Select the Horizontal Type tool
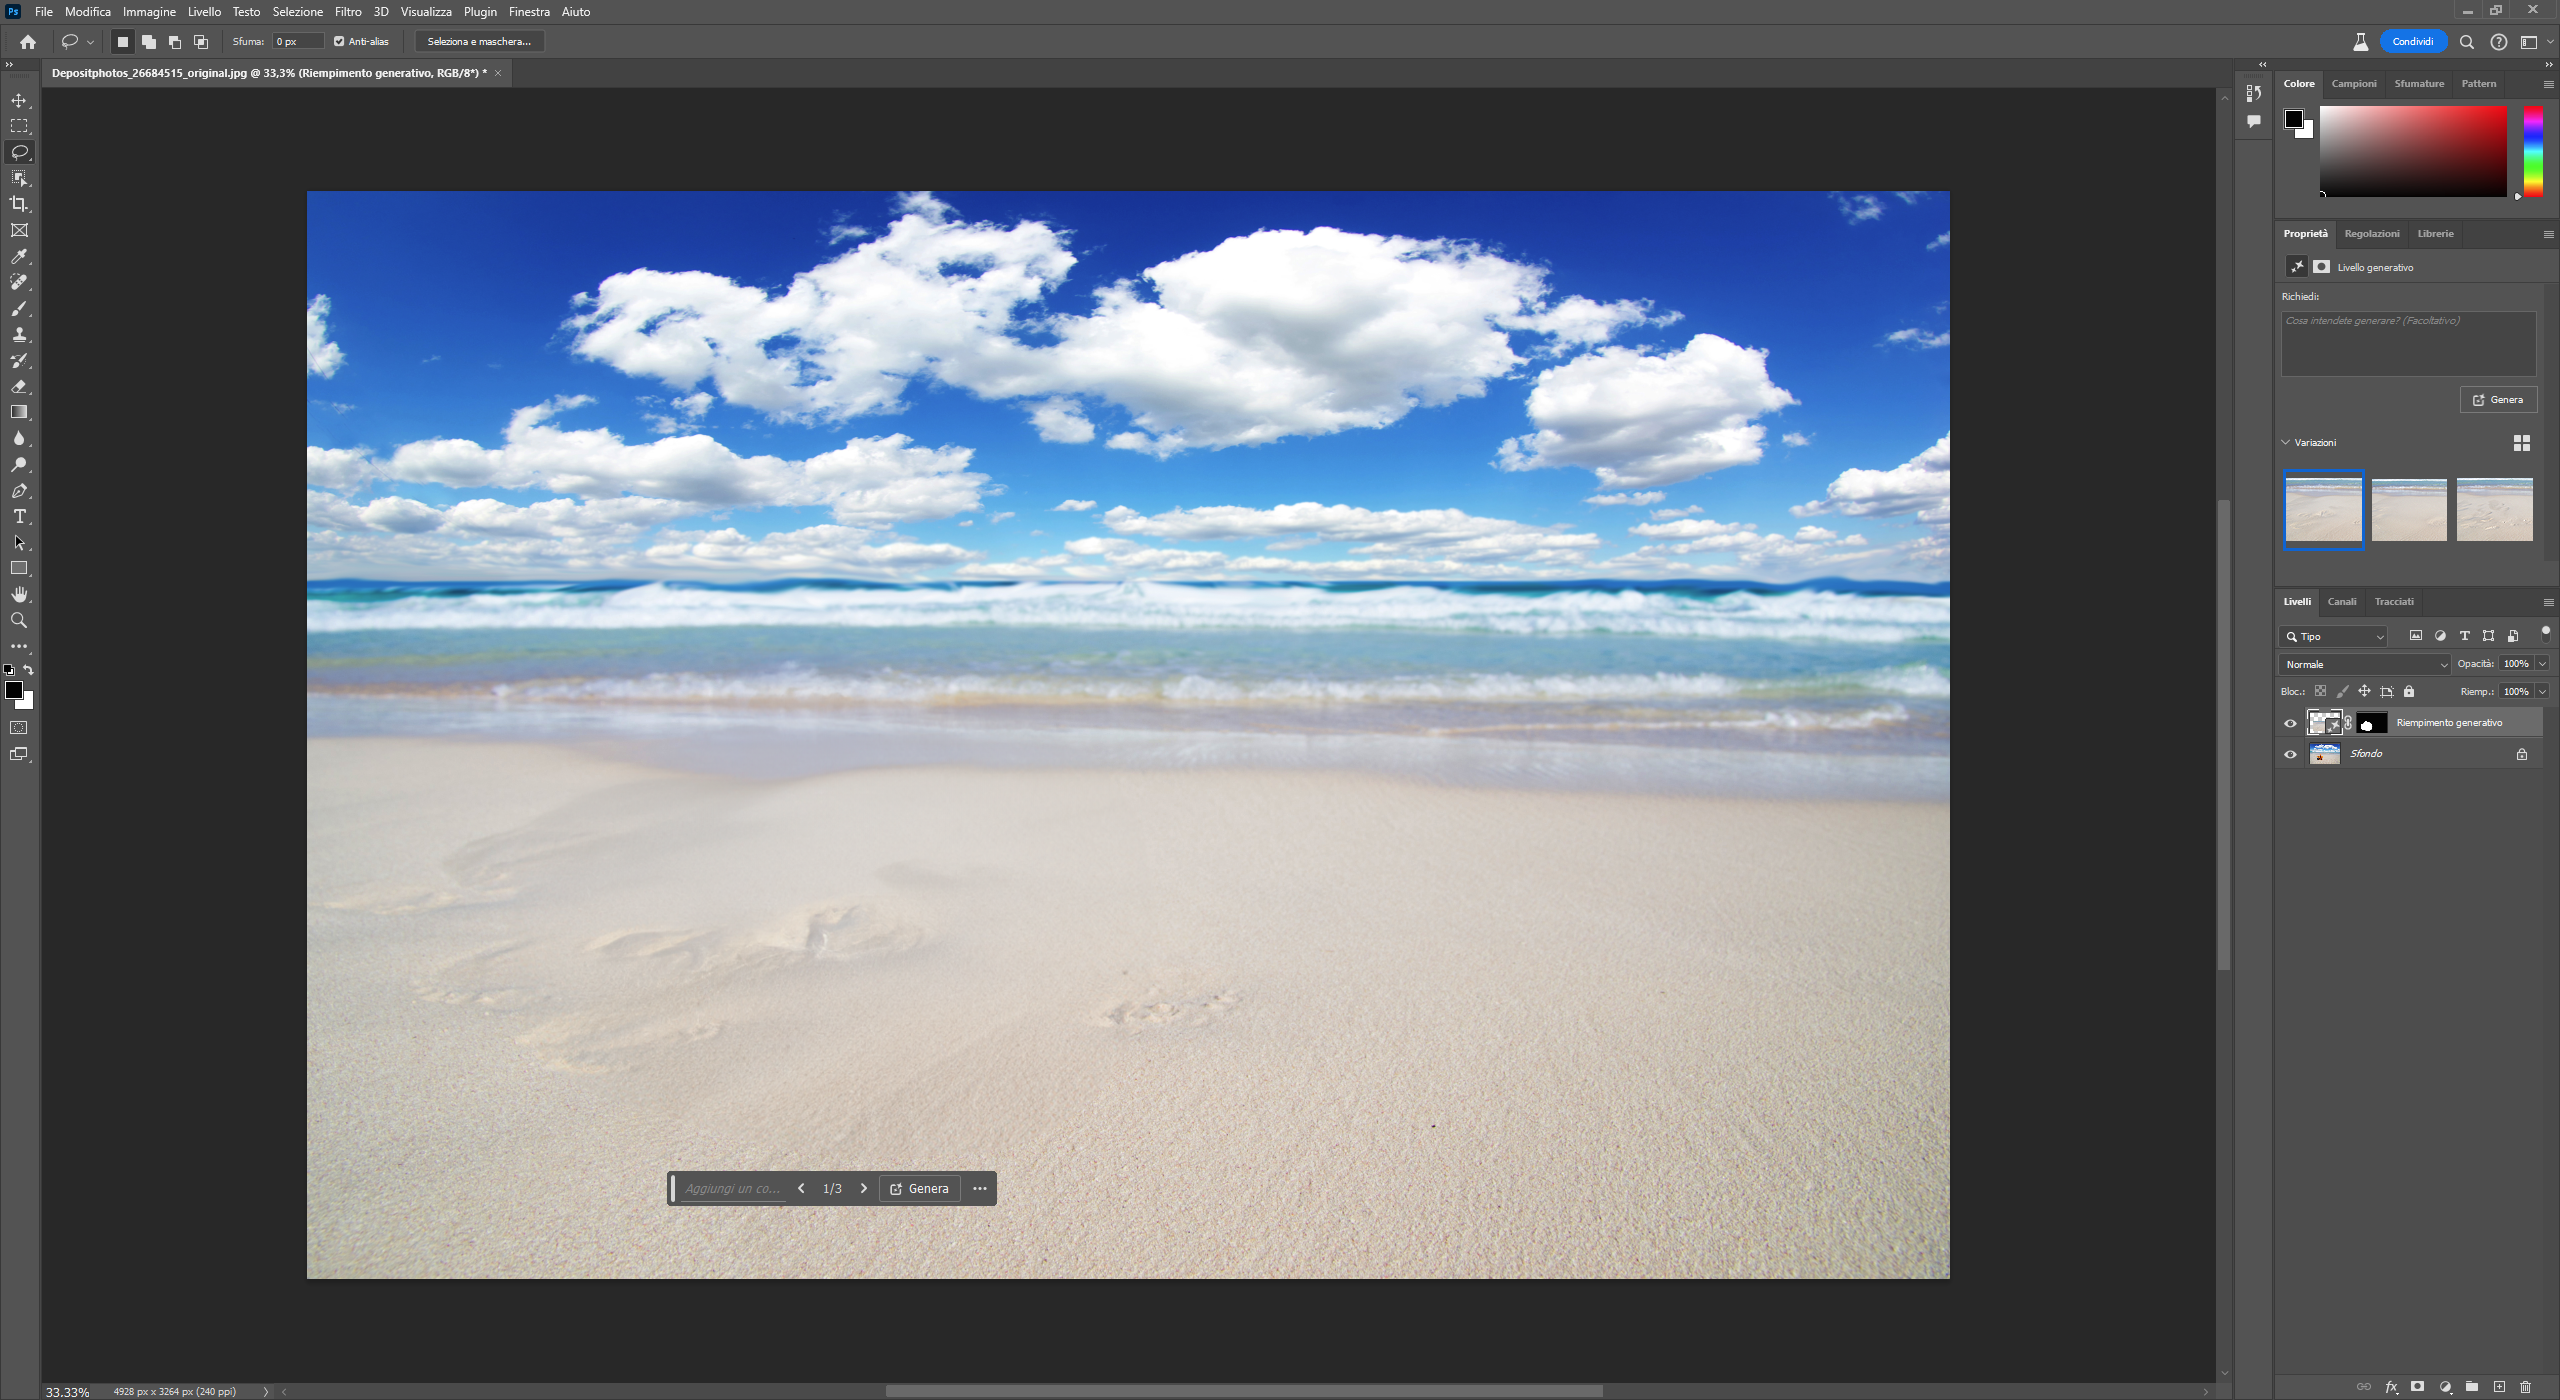 click(x=19, y=517)
